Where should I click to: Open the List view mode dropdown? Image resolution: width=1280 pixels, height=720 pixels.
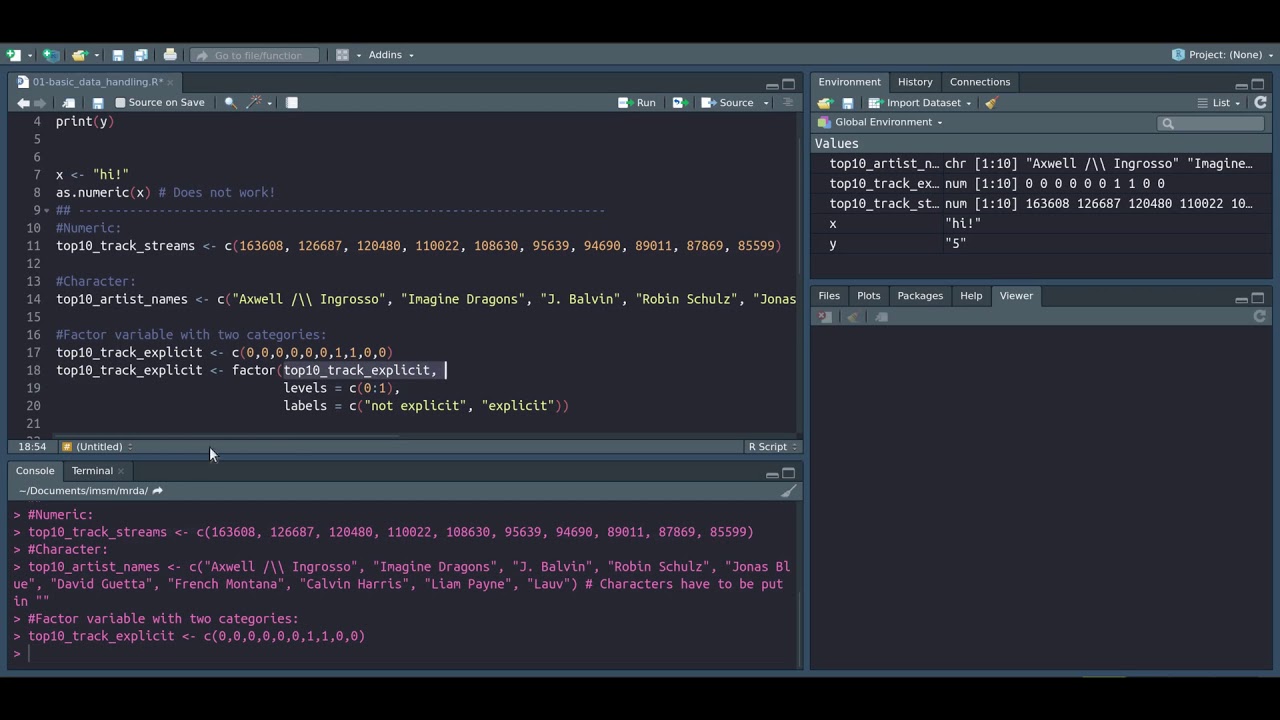click(1219, 103)
